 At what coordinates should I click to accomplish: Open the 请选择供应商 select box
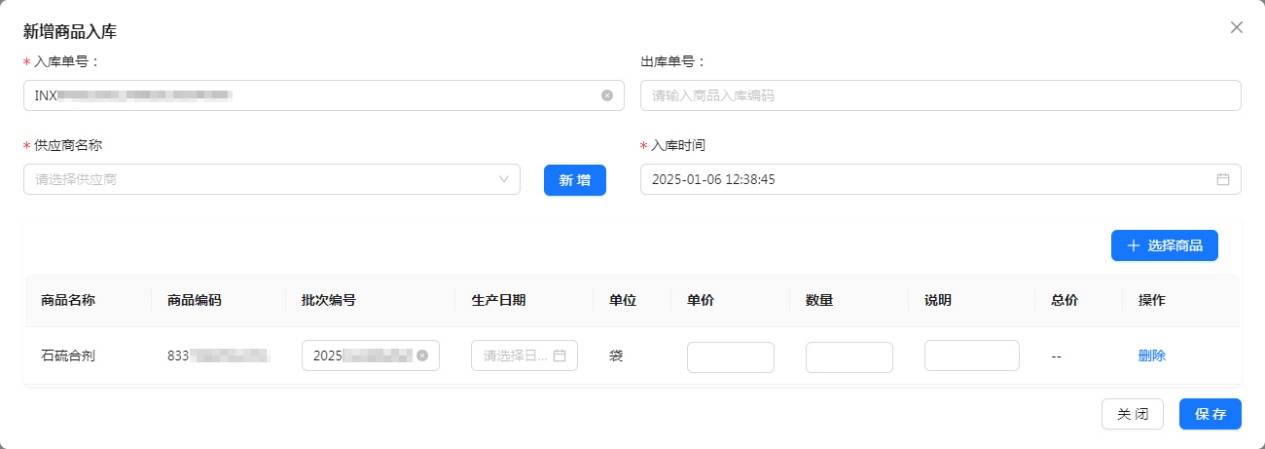click(x=271, y=180)
